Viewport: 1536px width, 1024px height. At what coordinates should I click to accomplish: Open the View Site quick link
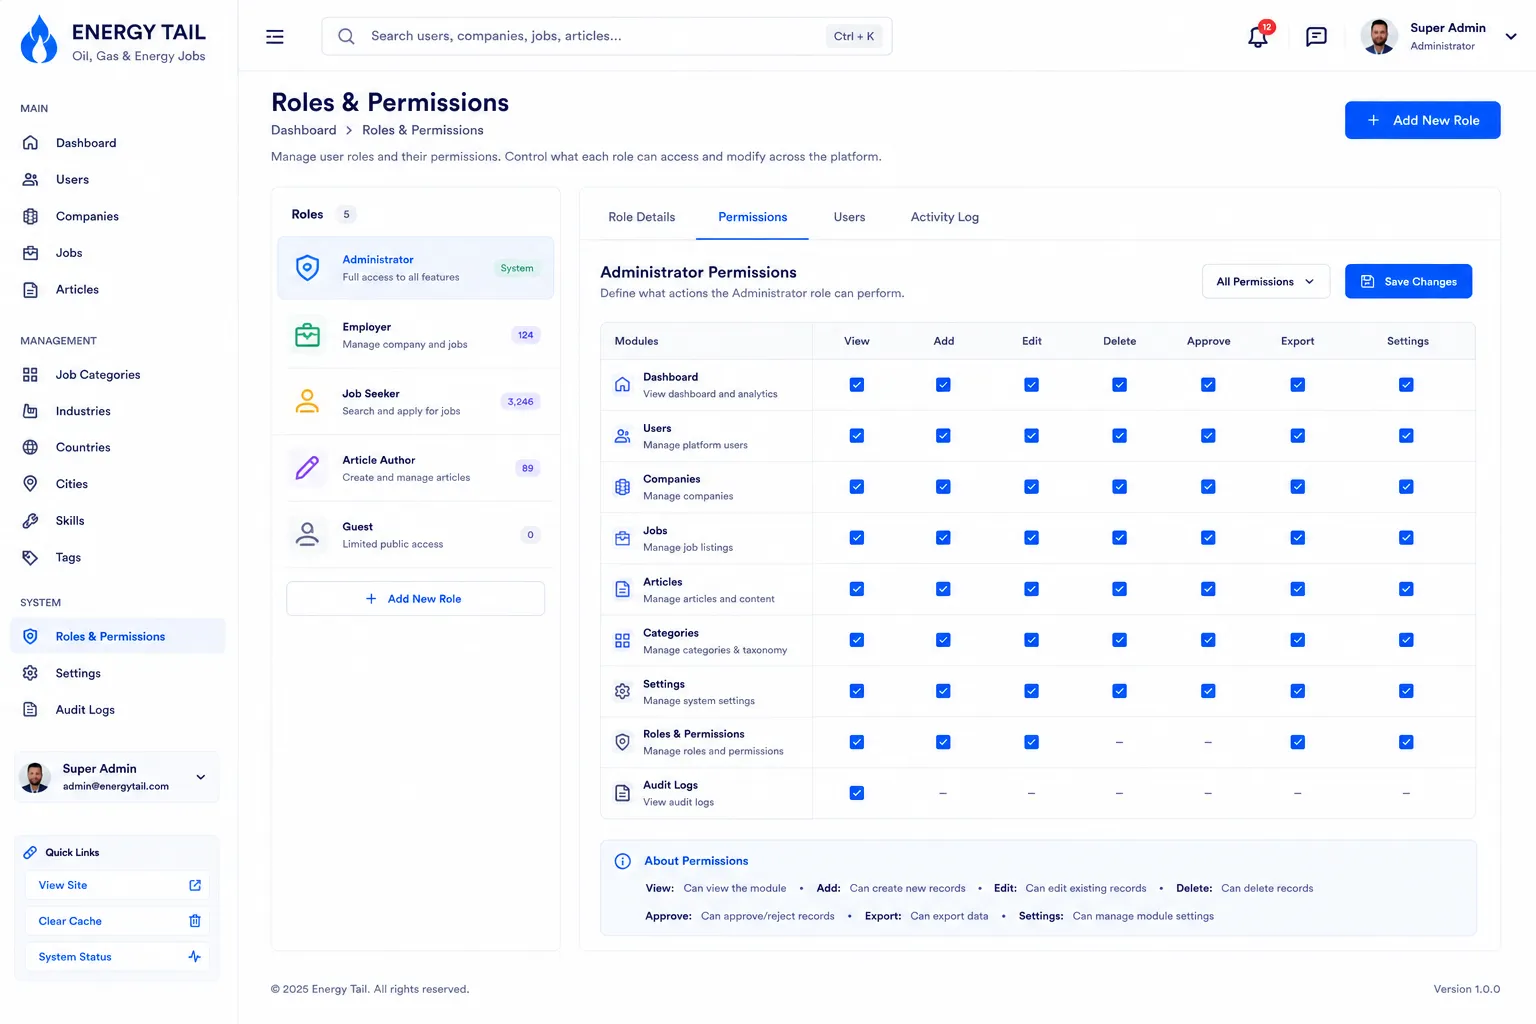tap(118, 885)
